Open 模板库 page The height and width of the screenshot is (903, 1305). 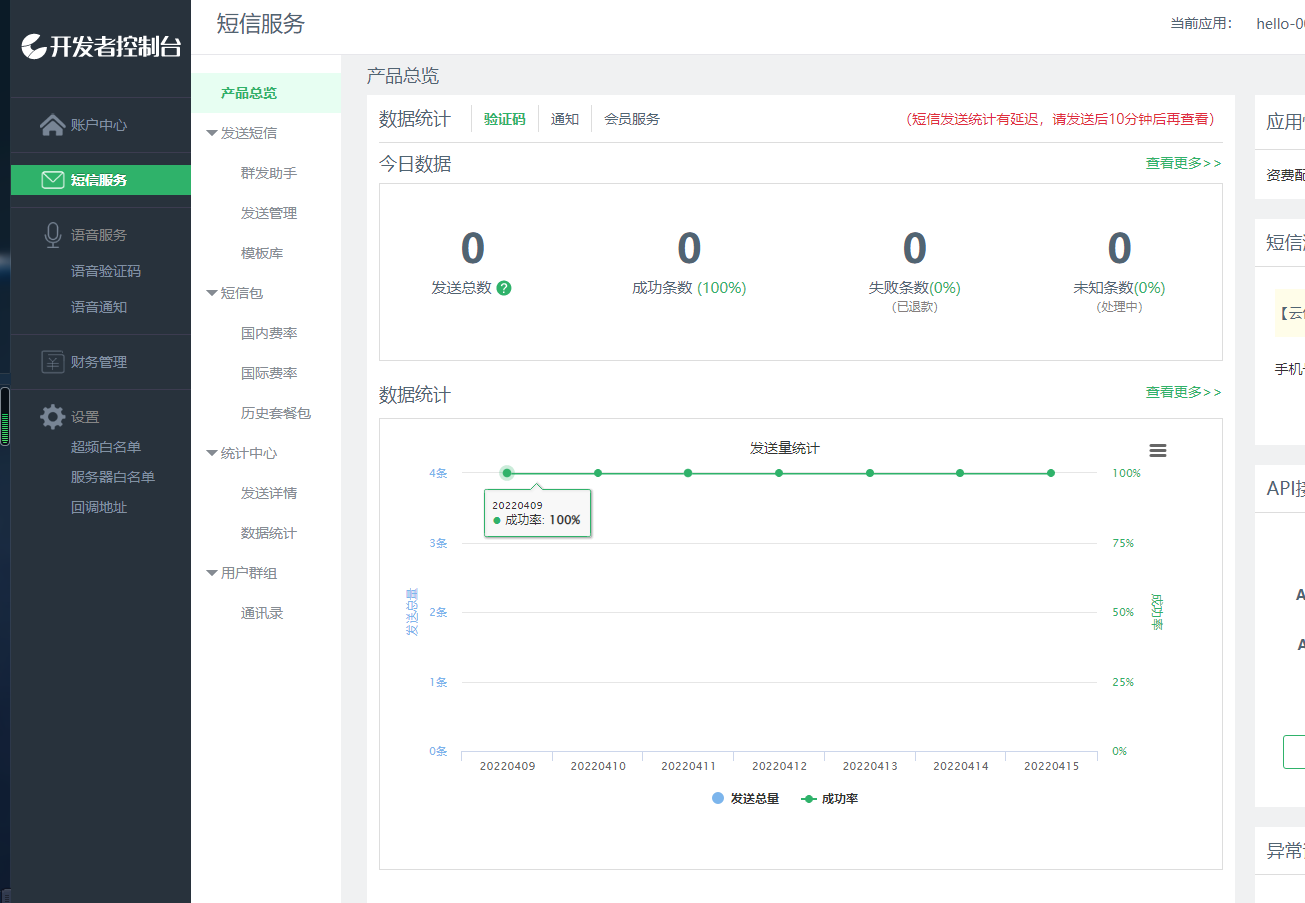pos(262,253)
